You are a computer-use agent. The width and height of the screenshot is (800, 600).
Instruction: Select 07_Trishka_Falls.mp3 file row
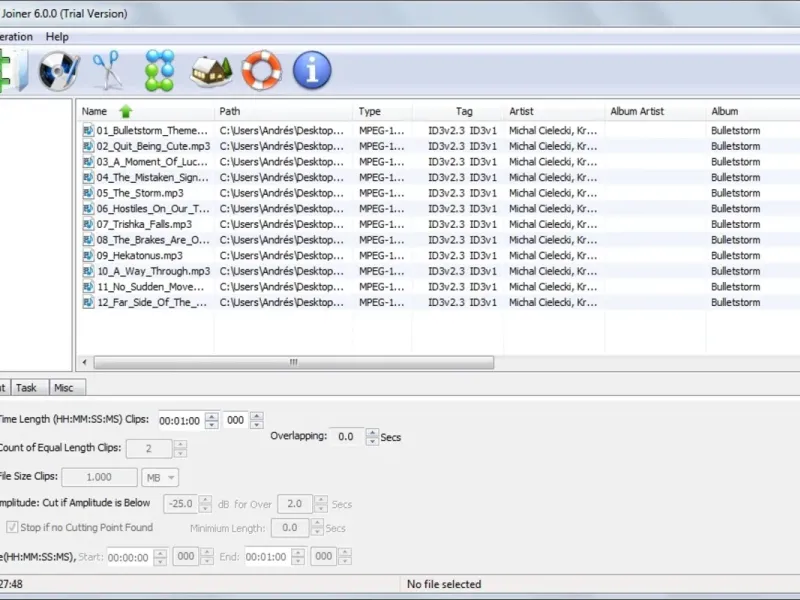point(440,224)
